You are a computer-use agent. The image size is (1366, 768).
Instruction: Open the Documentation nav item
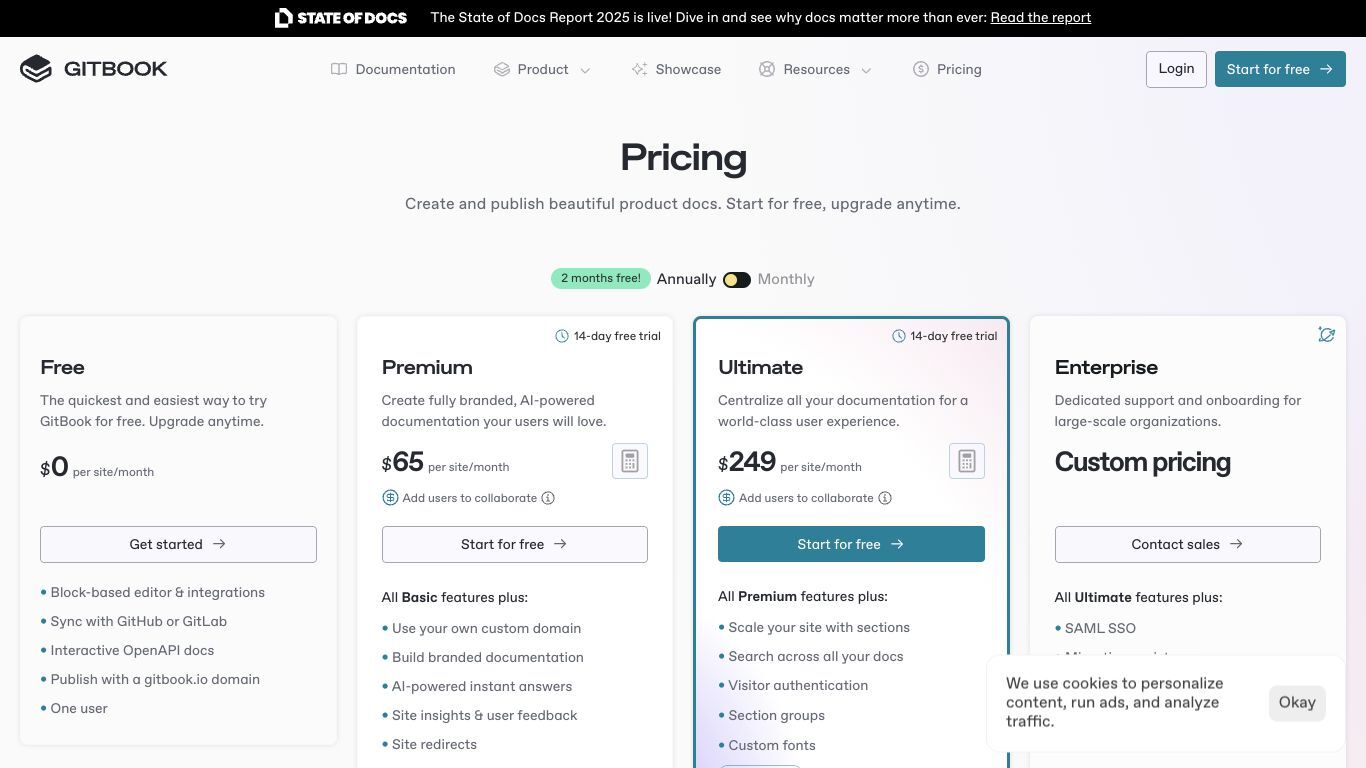[x=393, y=69]
